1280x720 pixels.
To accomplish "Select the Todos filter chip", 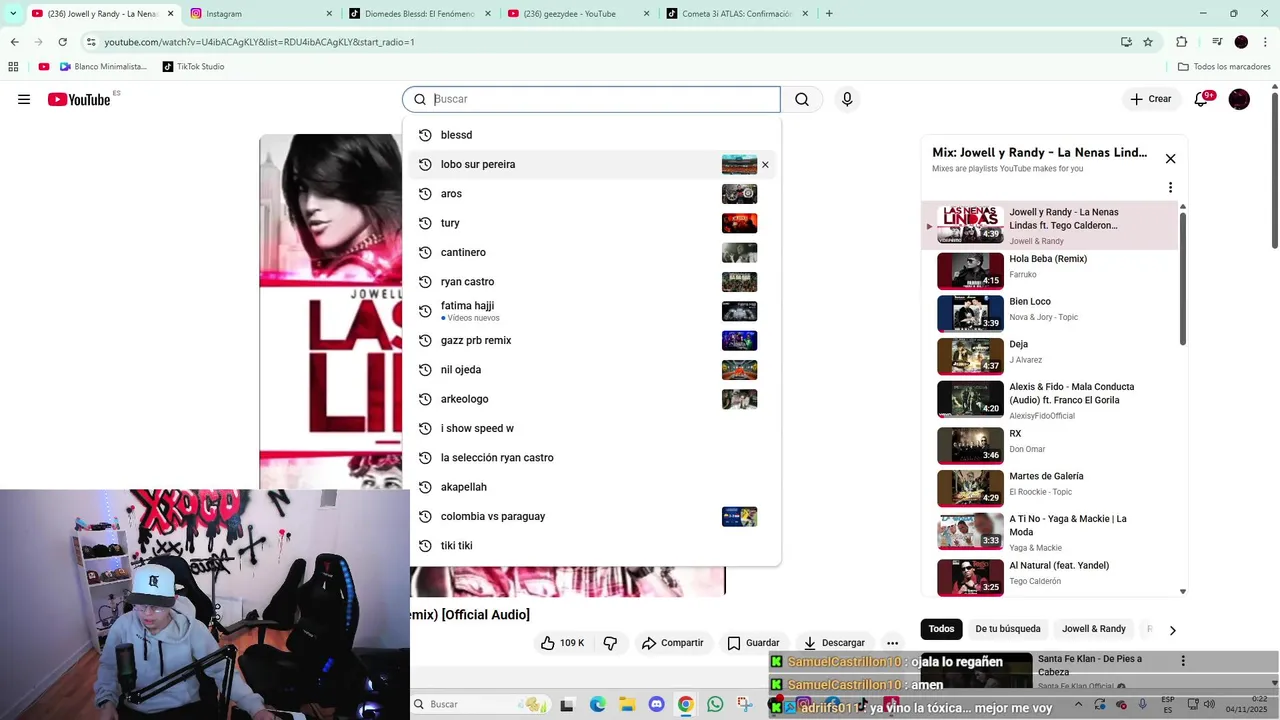I will click(x=941, y=629).
